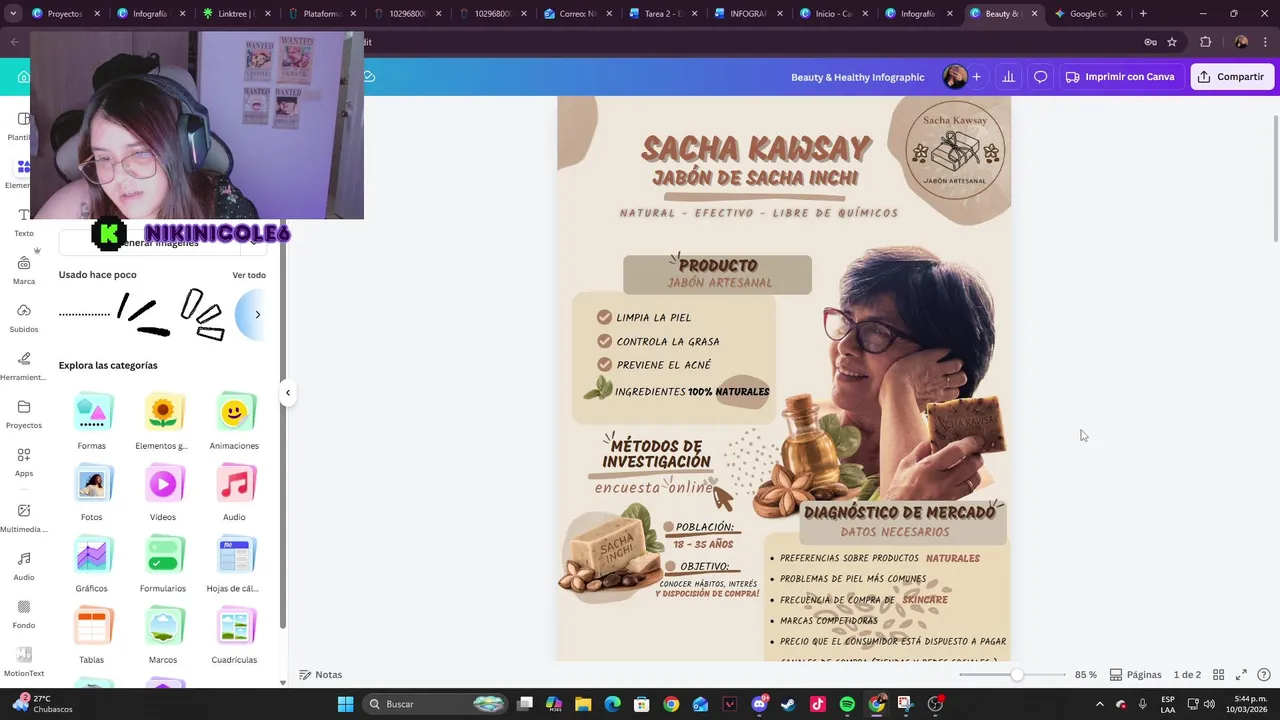Open the comments speech bubble icon
The image size is (1280, 720).
tap(1040, 77)
